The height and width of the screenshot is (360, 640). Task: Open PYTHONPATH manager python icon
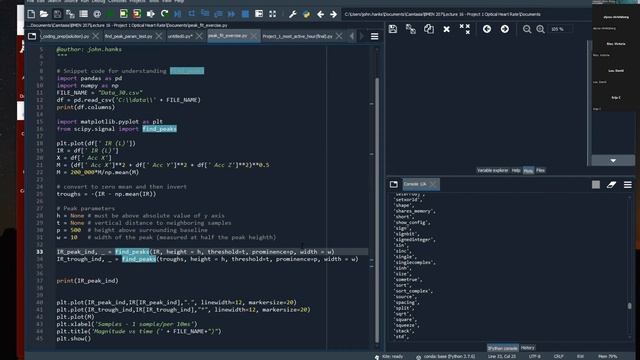[x=306, y=14]
